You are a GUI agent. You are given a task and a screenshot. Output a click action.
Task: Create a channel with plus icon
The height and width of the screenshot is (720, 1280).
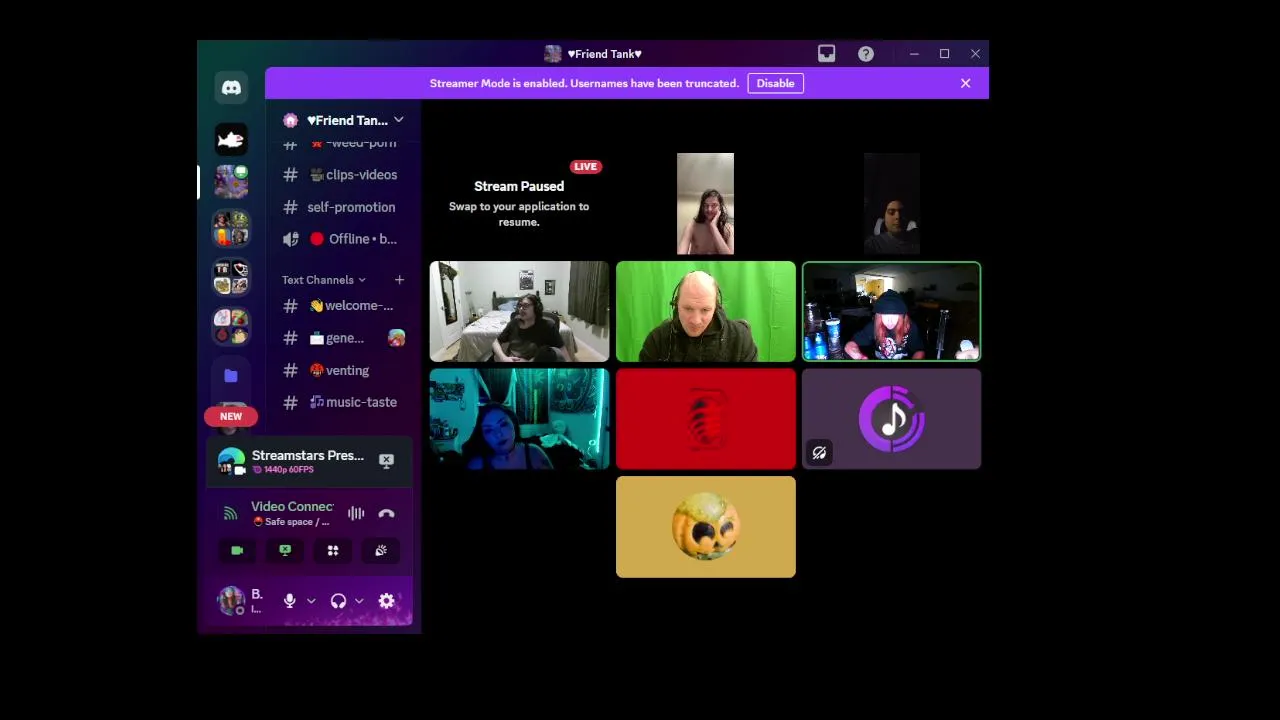(x=399, y=280)
